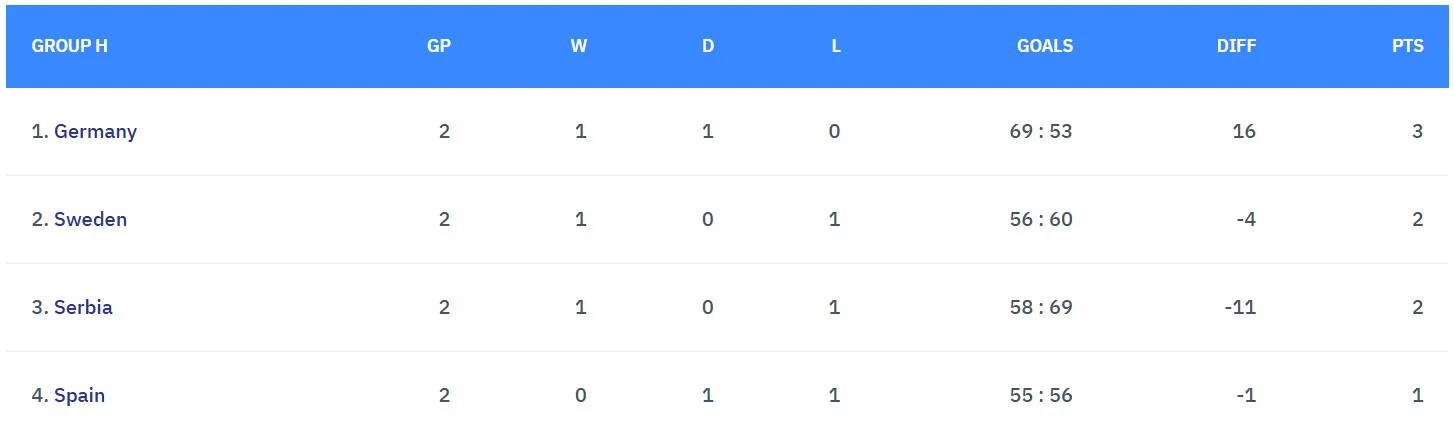Click Spain's 1 point value
The height and width of the screenshot is (437, 1454).
(1417, 395)
